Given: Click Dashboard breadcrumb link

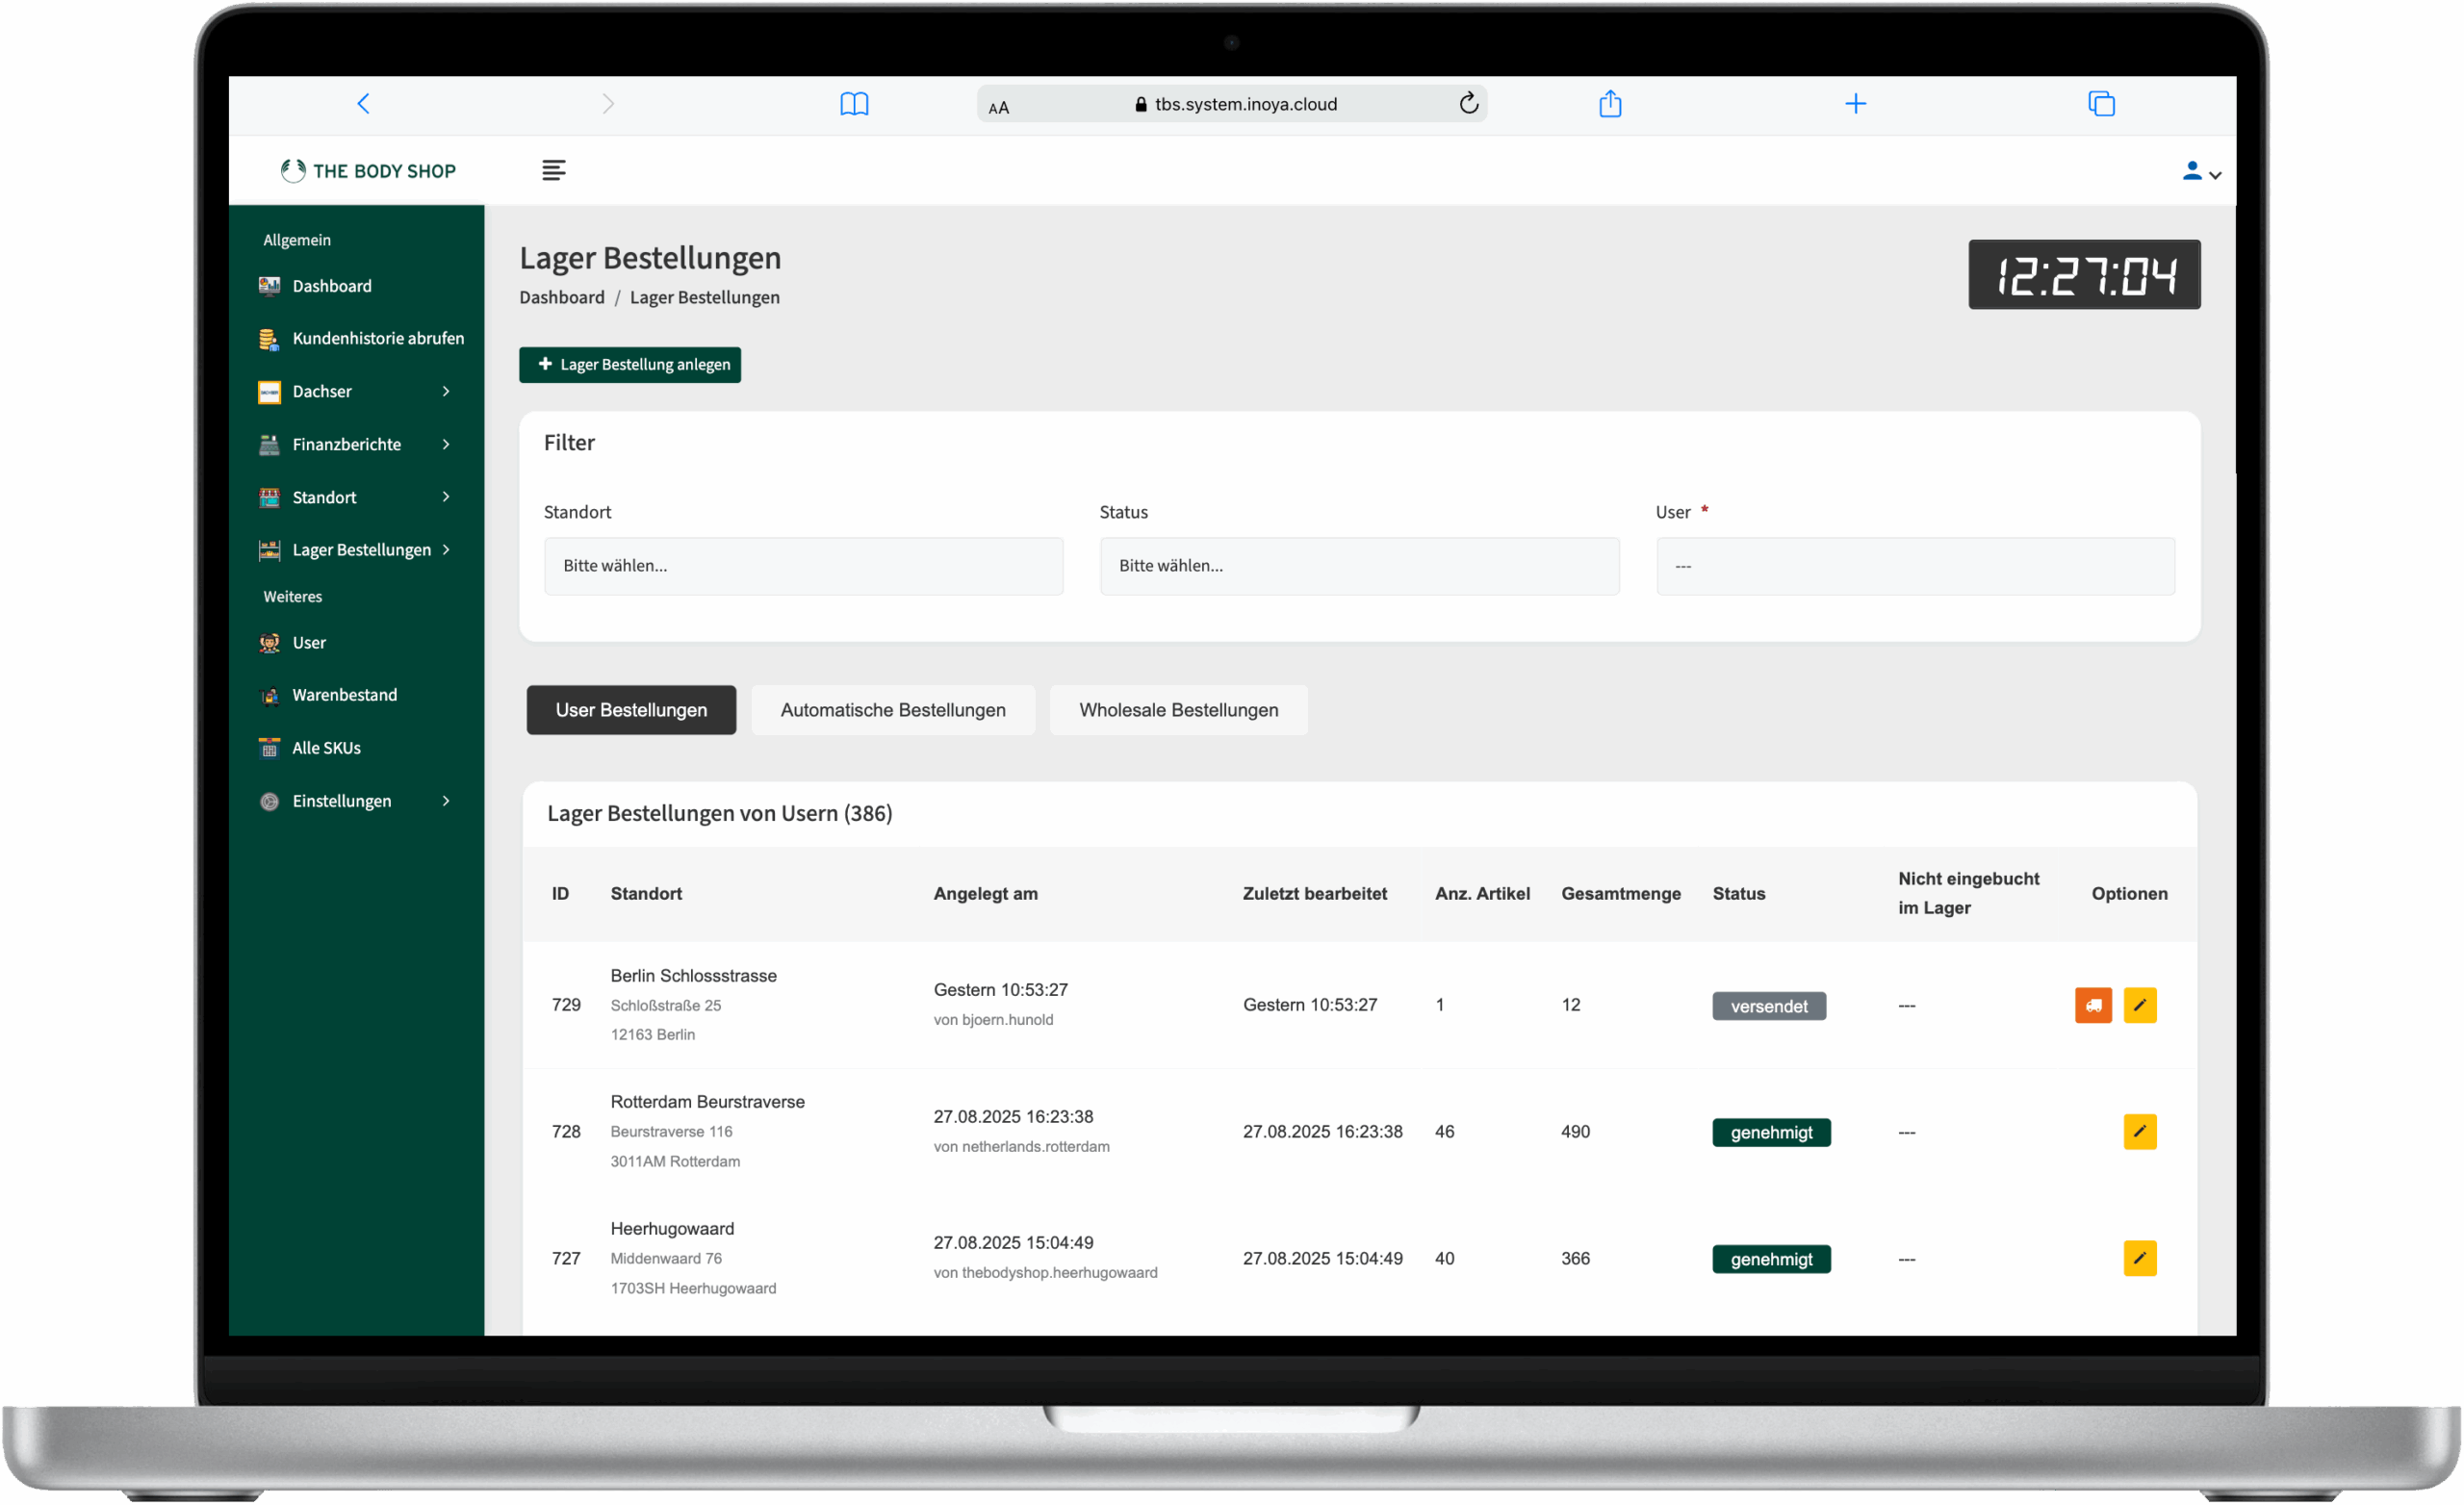Looking at the screenshot, I should [561, 297].
